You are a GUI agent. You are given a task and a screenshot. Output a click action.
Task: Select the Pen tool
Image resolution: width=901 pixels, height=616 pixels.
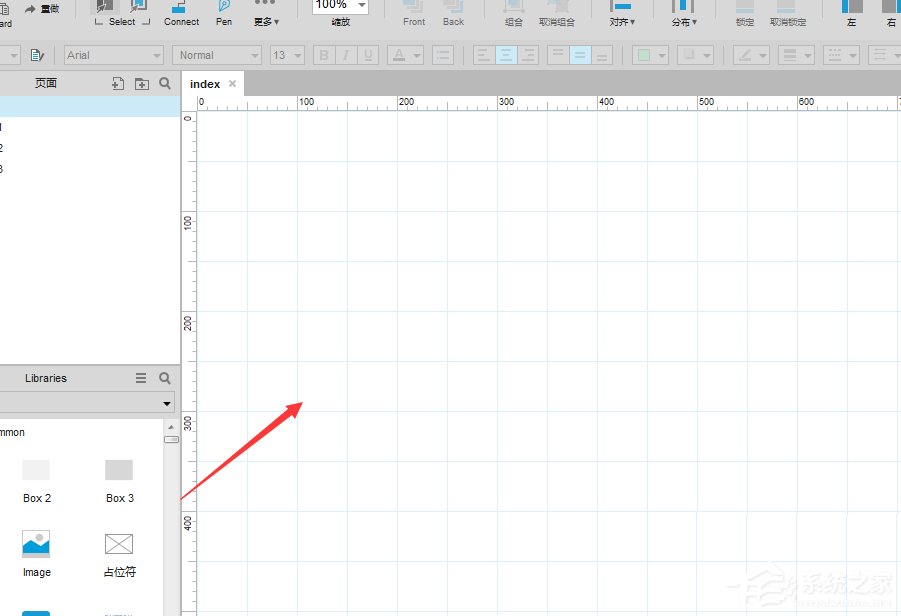click(224, 13)
